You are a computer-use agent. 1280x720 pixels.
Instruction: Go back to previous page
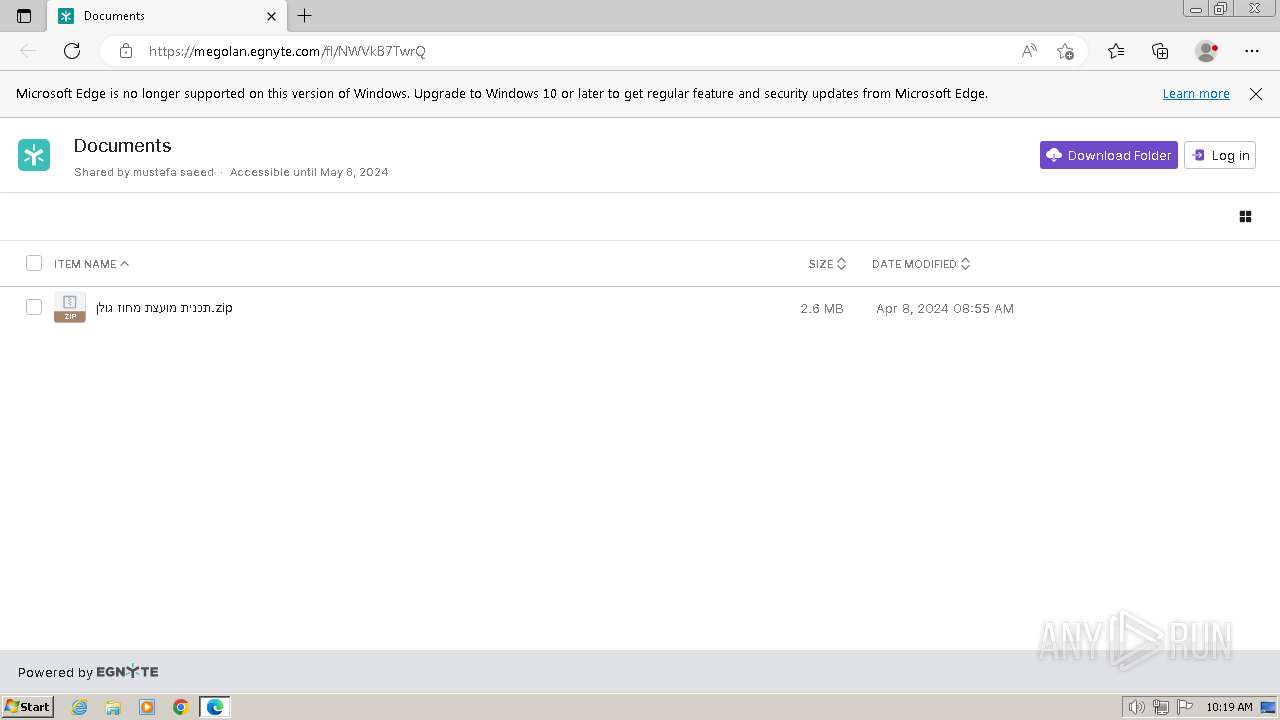click(28, 51)
